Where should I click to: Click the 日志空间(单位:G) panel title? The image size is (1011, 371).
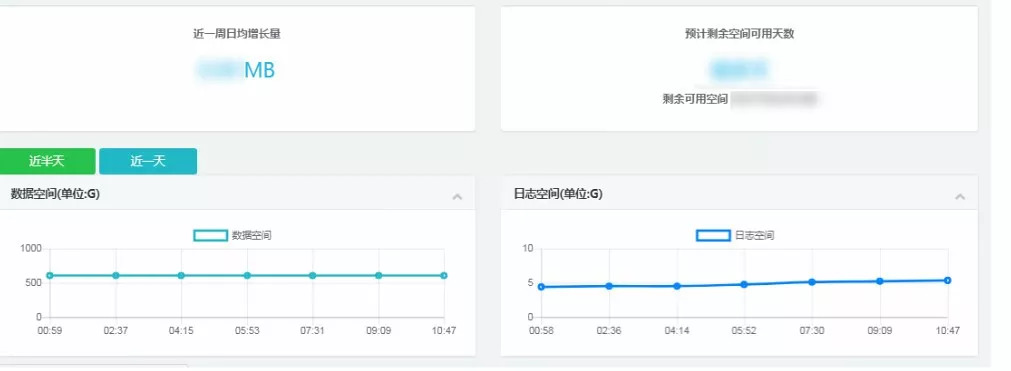coord(558,194)
